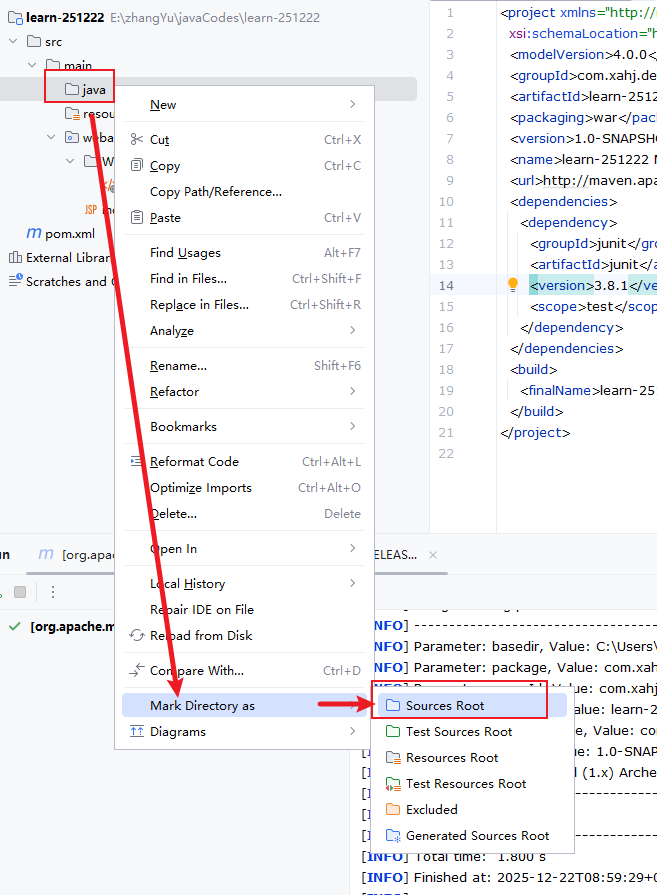Click the Cut scissors icon

pyautogui.click(x=136, y=139)
